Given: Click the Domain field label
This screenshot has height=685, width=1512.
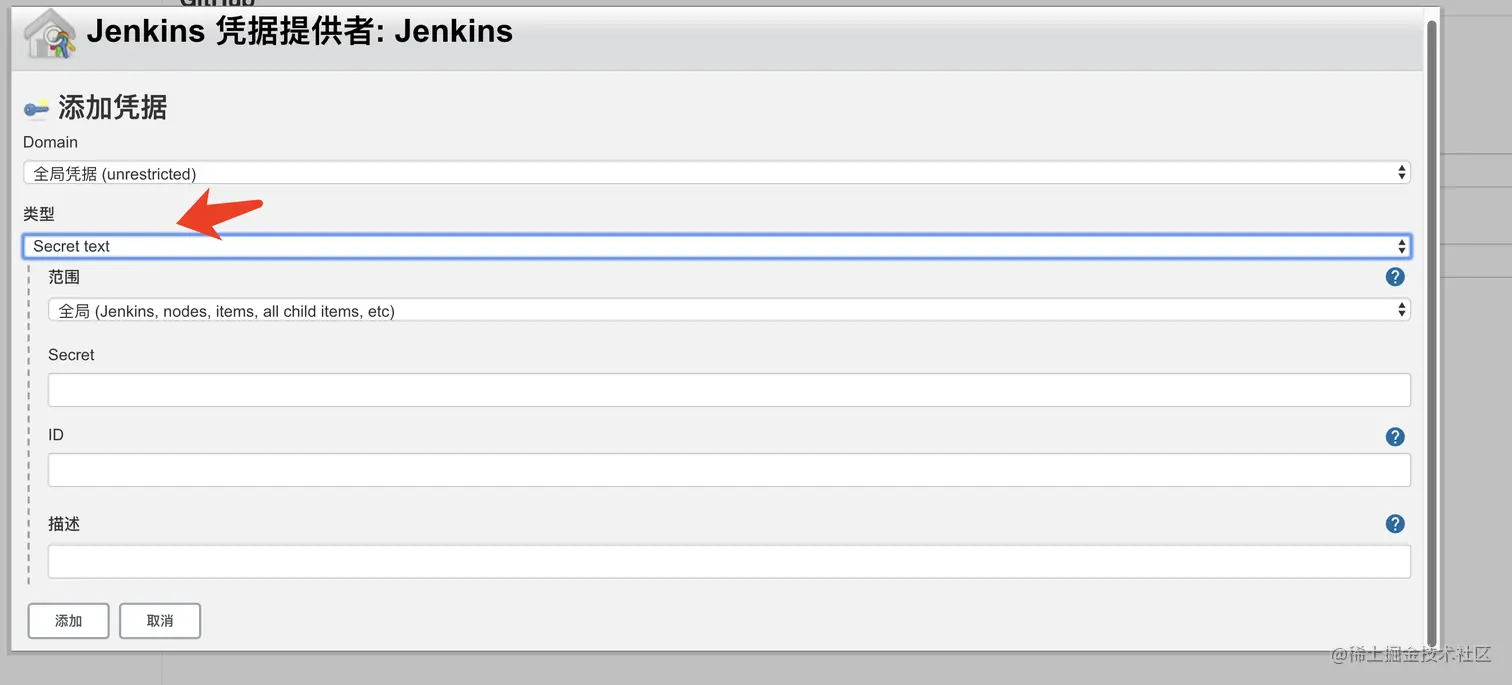Looking at the screenshot, I should (x=50, y=142).
